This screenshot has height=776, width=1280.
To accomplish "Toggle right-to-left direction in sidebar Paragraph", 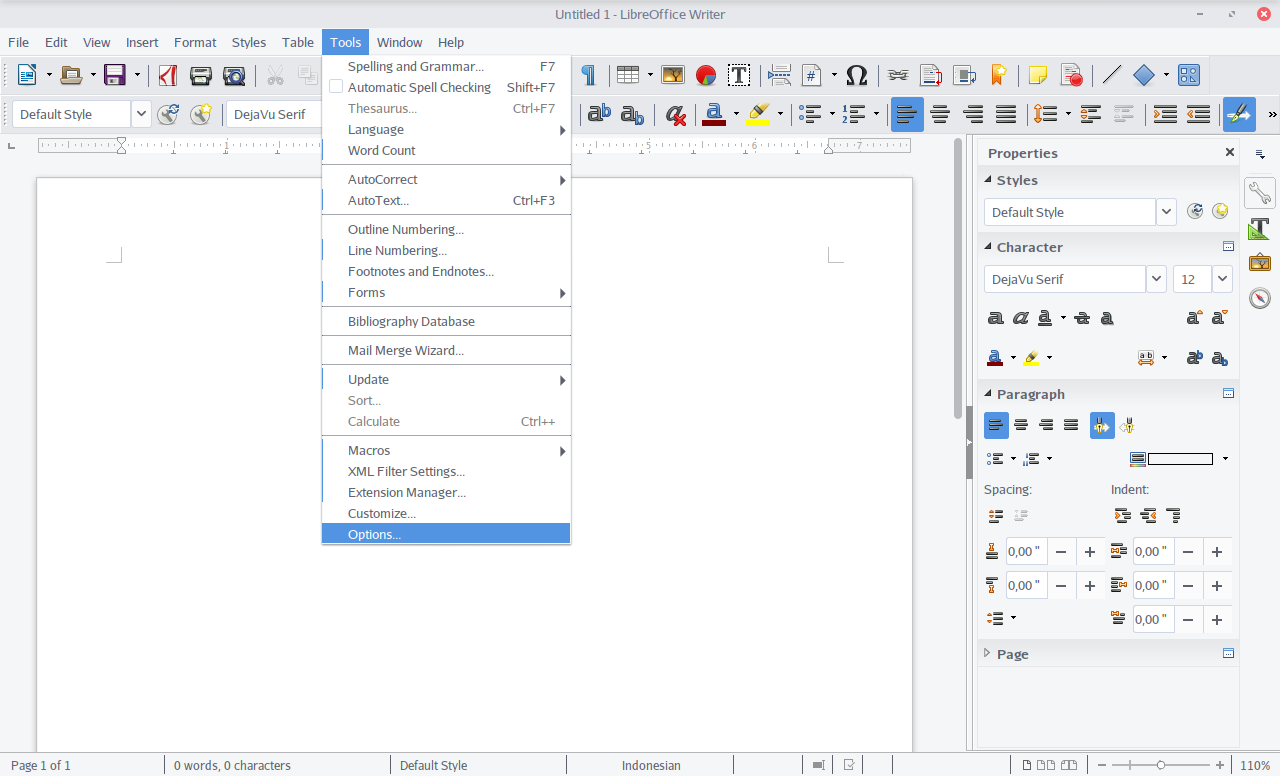I will [x=1128, y=425].
